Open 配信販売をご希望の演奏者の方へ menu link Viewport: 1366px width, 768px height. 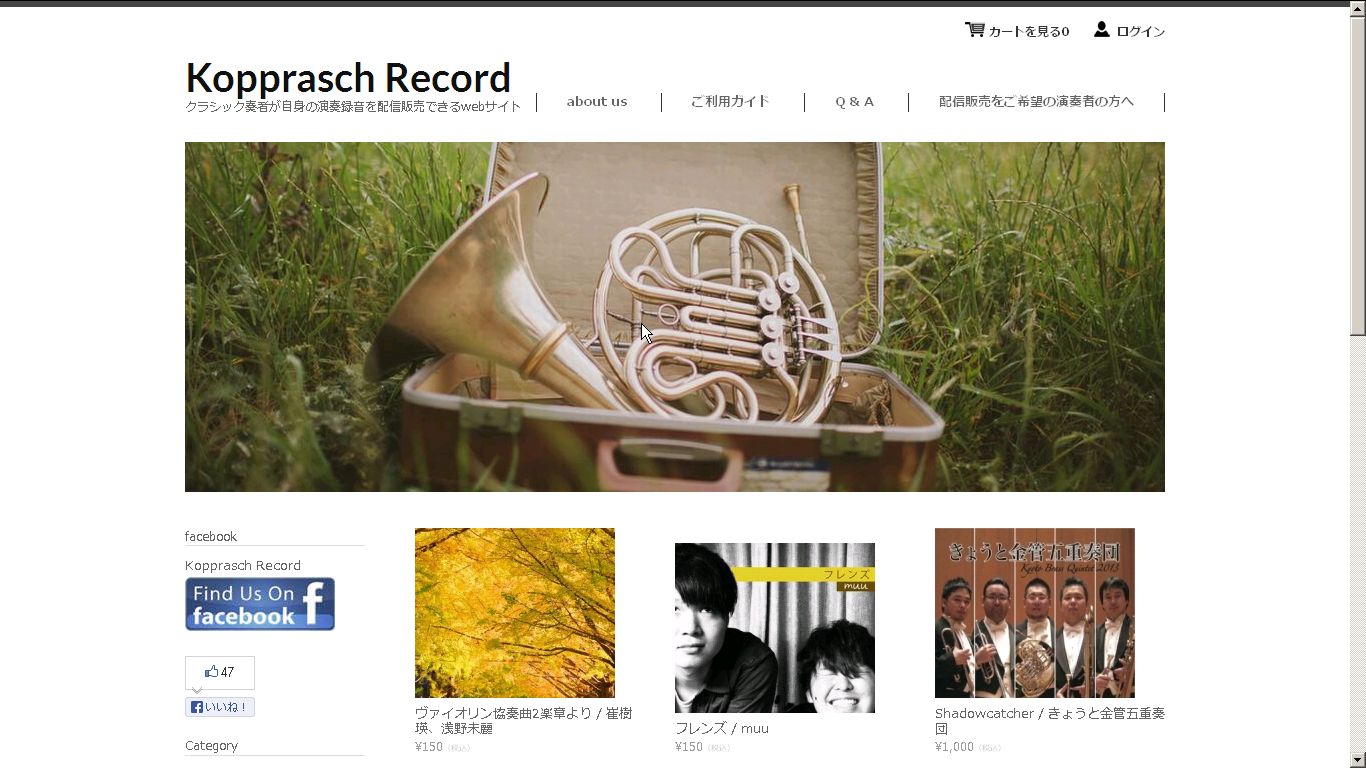point(1036,101)
